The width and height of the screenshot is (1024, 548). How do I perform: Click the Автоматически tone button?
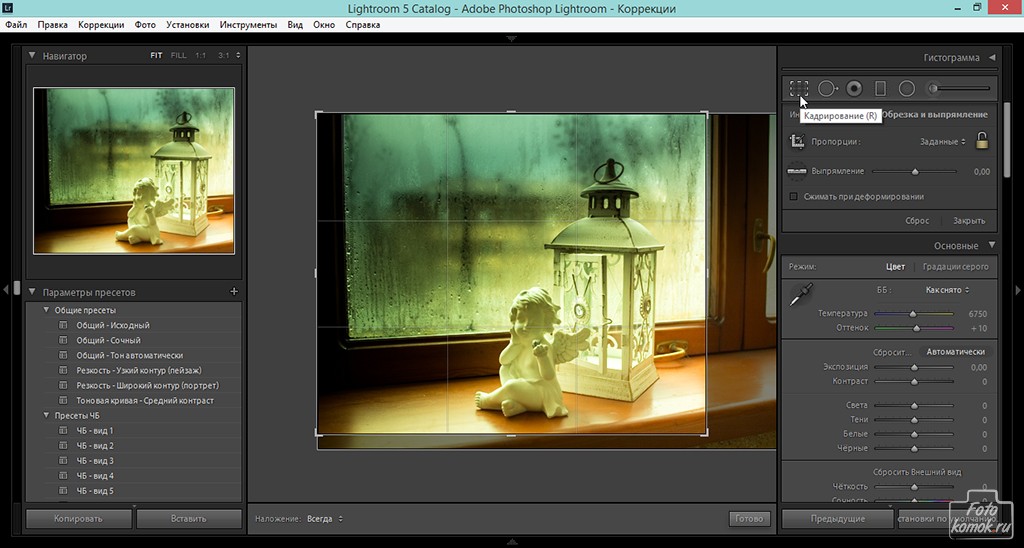(955, 351)
